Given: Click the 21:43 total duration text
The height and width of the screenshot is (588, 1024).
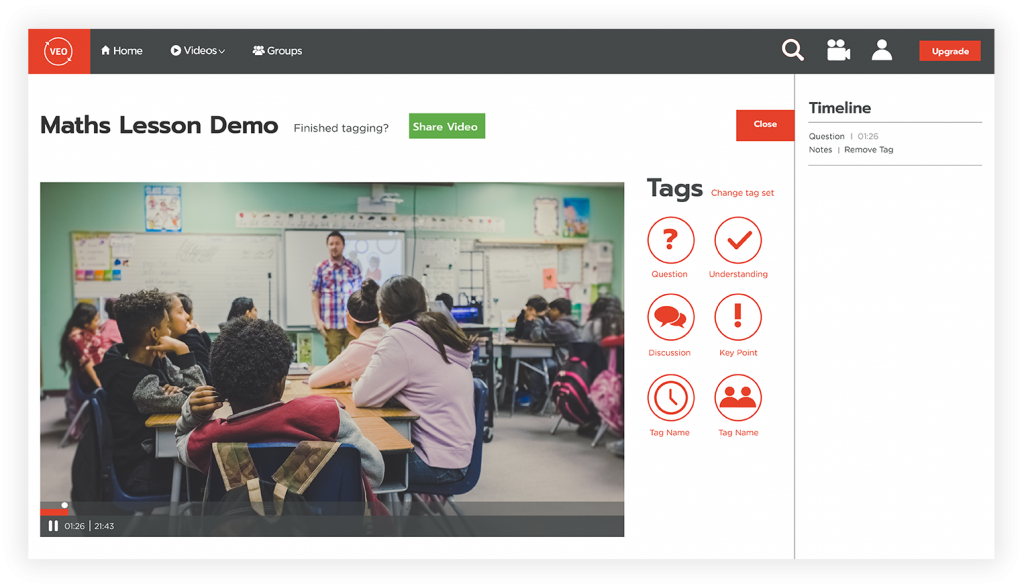Looking at the screenshot, I should (x=104, y=526).
